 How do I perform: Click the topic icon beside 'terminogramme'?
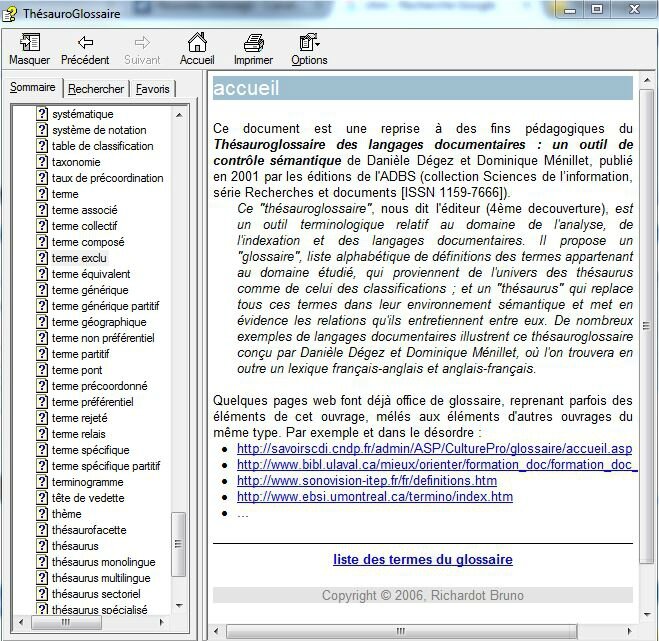(x=42, y=481)
